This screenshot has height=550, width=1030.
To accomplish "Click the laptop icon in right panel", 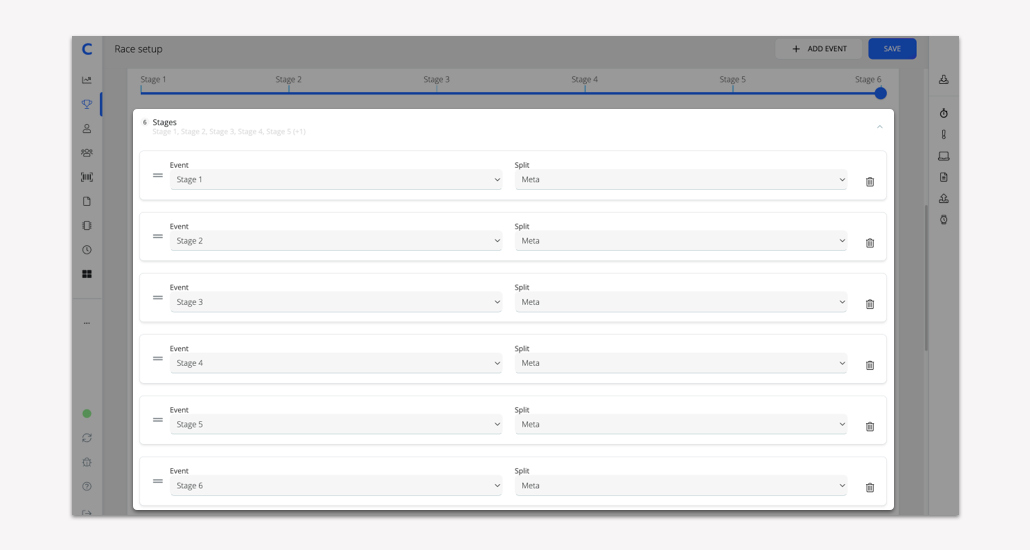I will coord(944,156).
